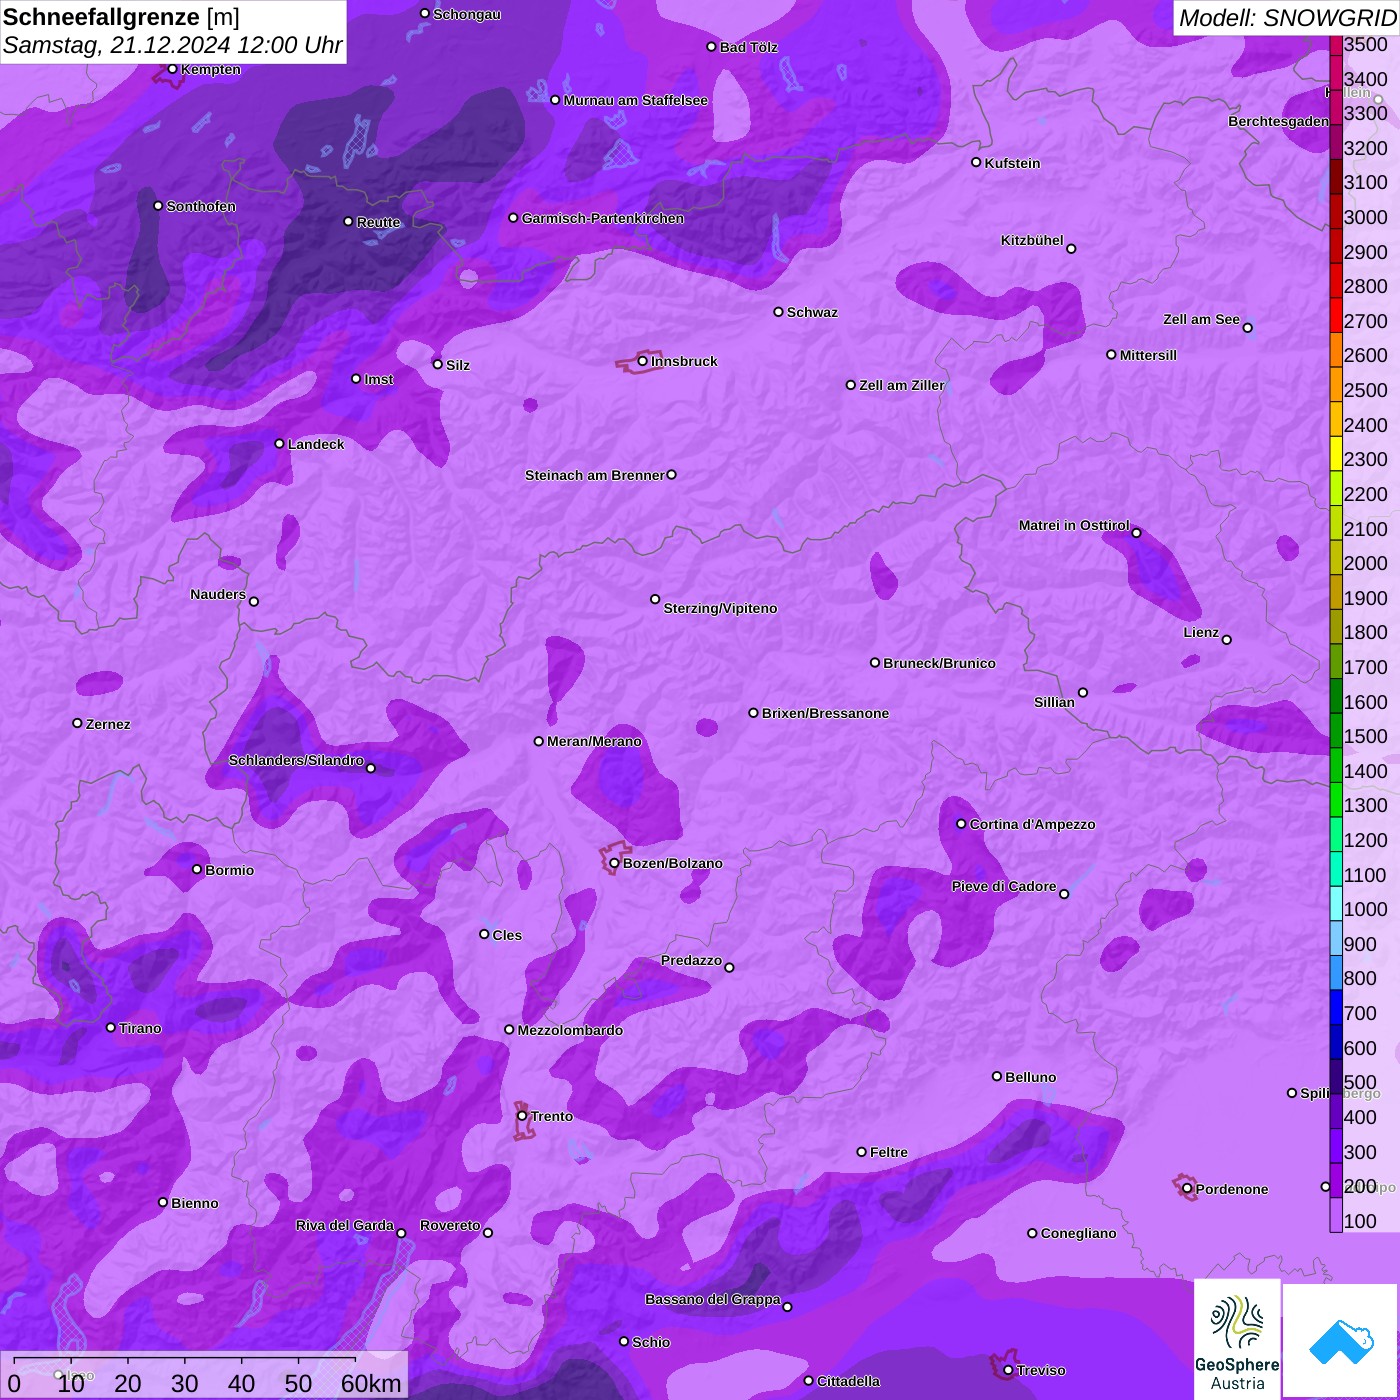1400x1400 pixels.
Task: Click the Berchtesgaden label
Action: [1279, 121]
